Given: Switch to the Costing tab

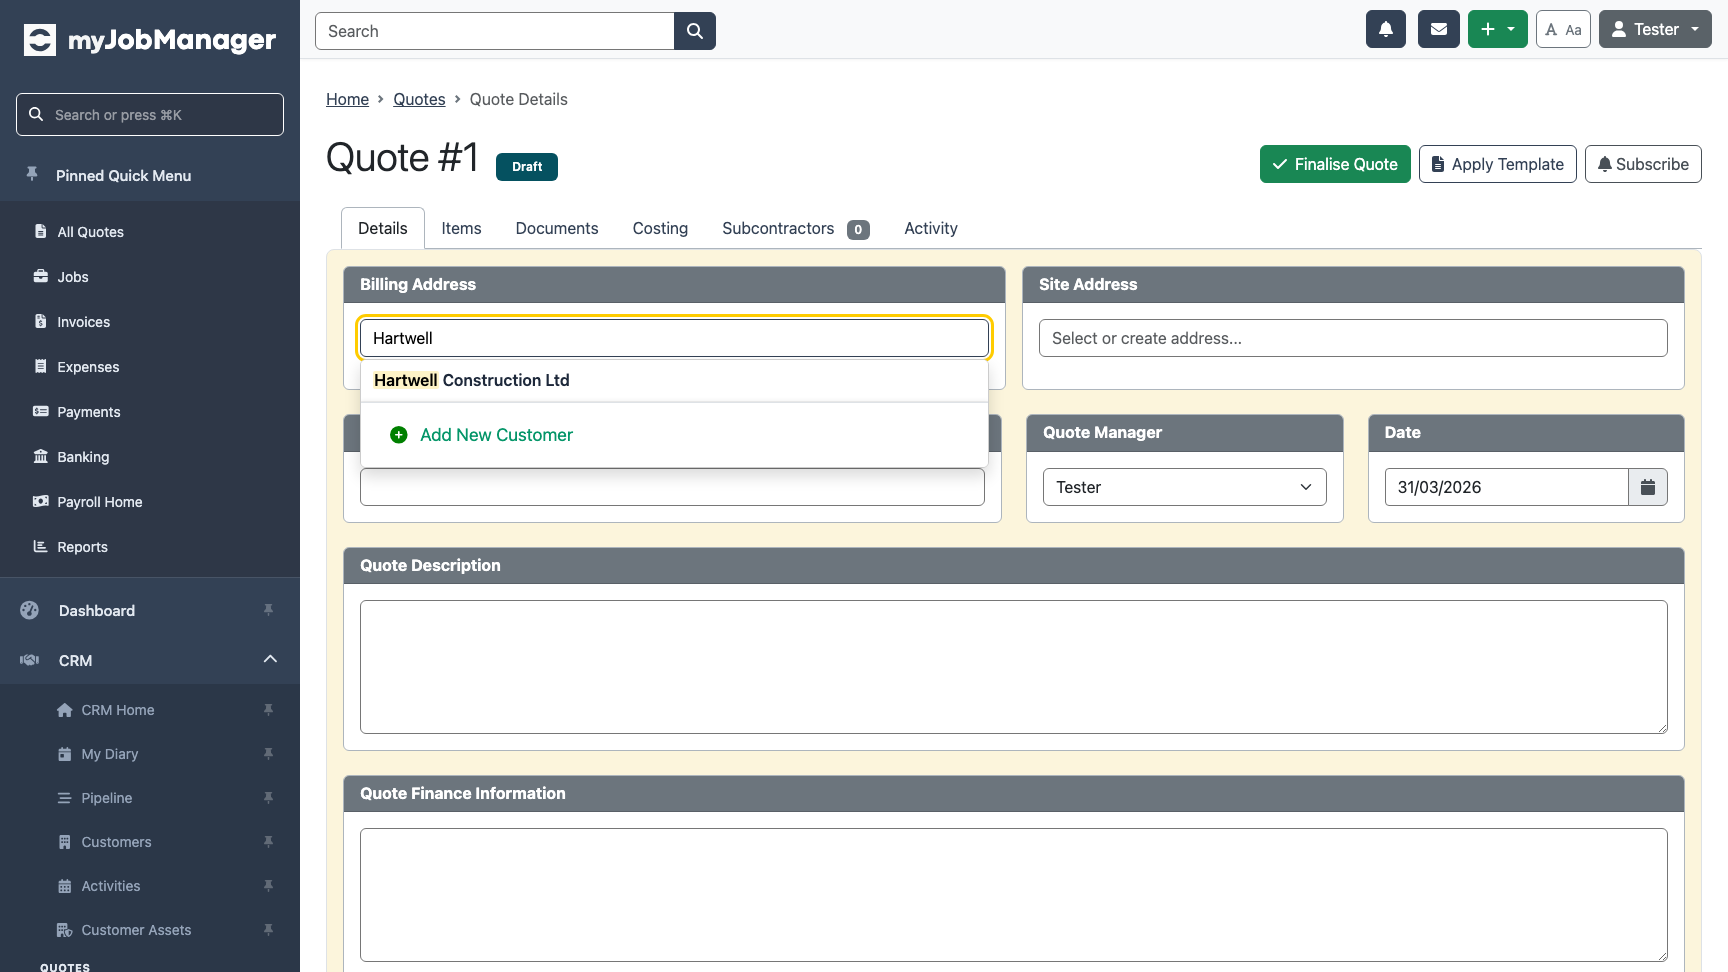Looking at the screenshot, I should (x=660, y=228).
